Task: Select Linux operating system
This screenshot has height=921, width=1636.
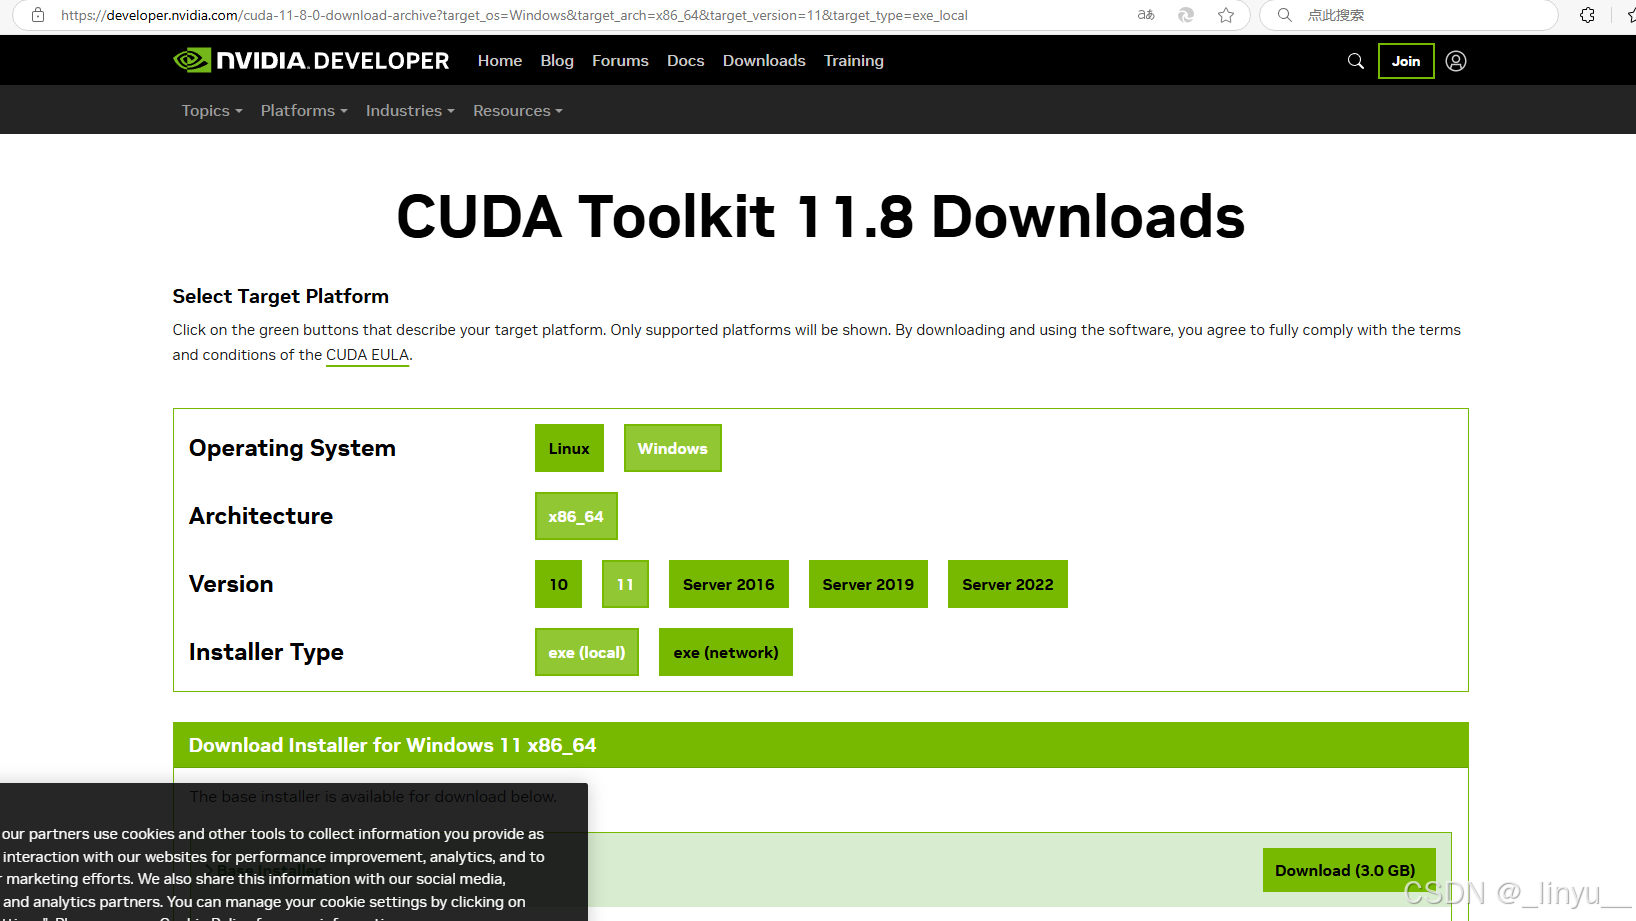Action: (x=569, y=448)
